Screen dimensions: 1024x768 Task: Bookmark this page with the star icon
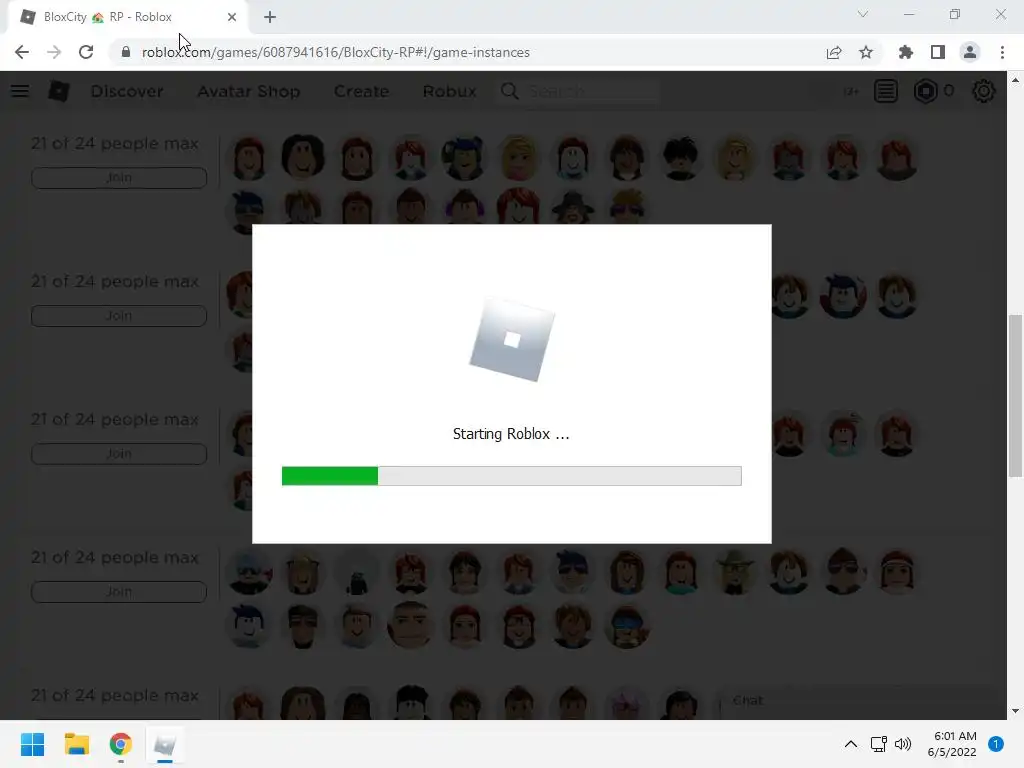(866, 52)
